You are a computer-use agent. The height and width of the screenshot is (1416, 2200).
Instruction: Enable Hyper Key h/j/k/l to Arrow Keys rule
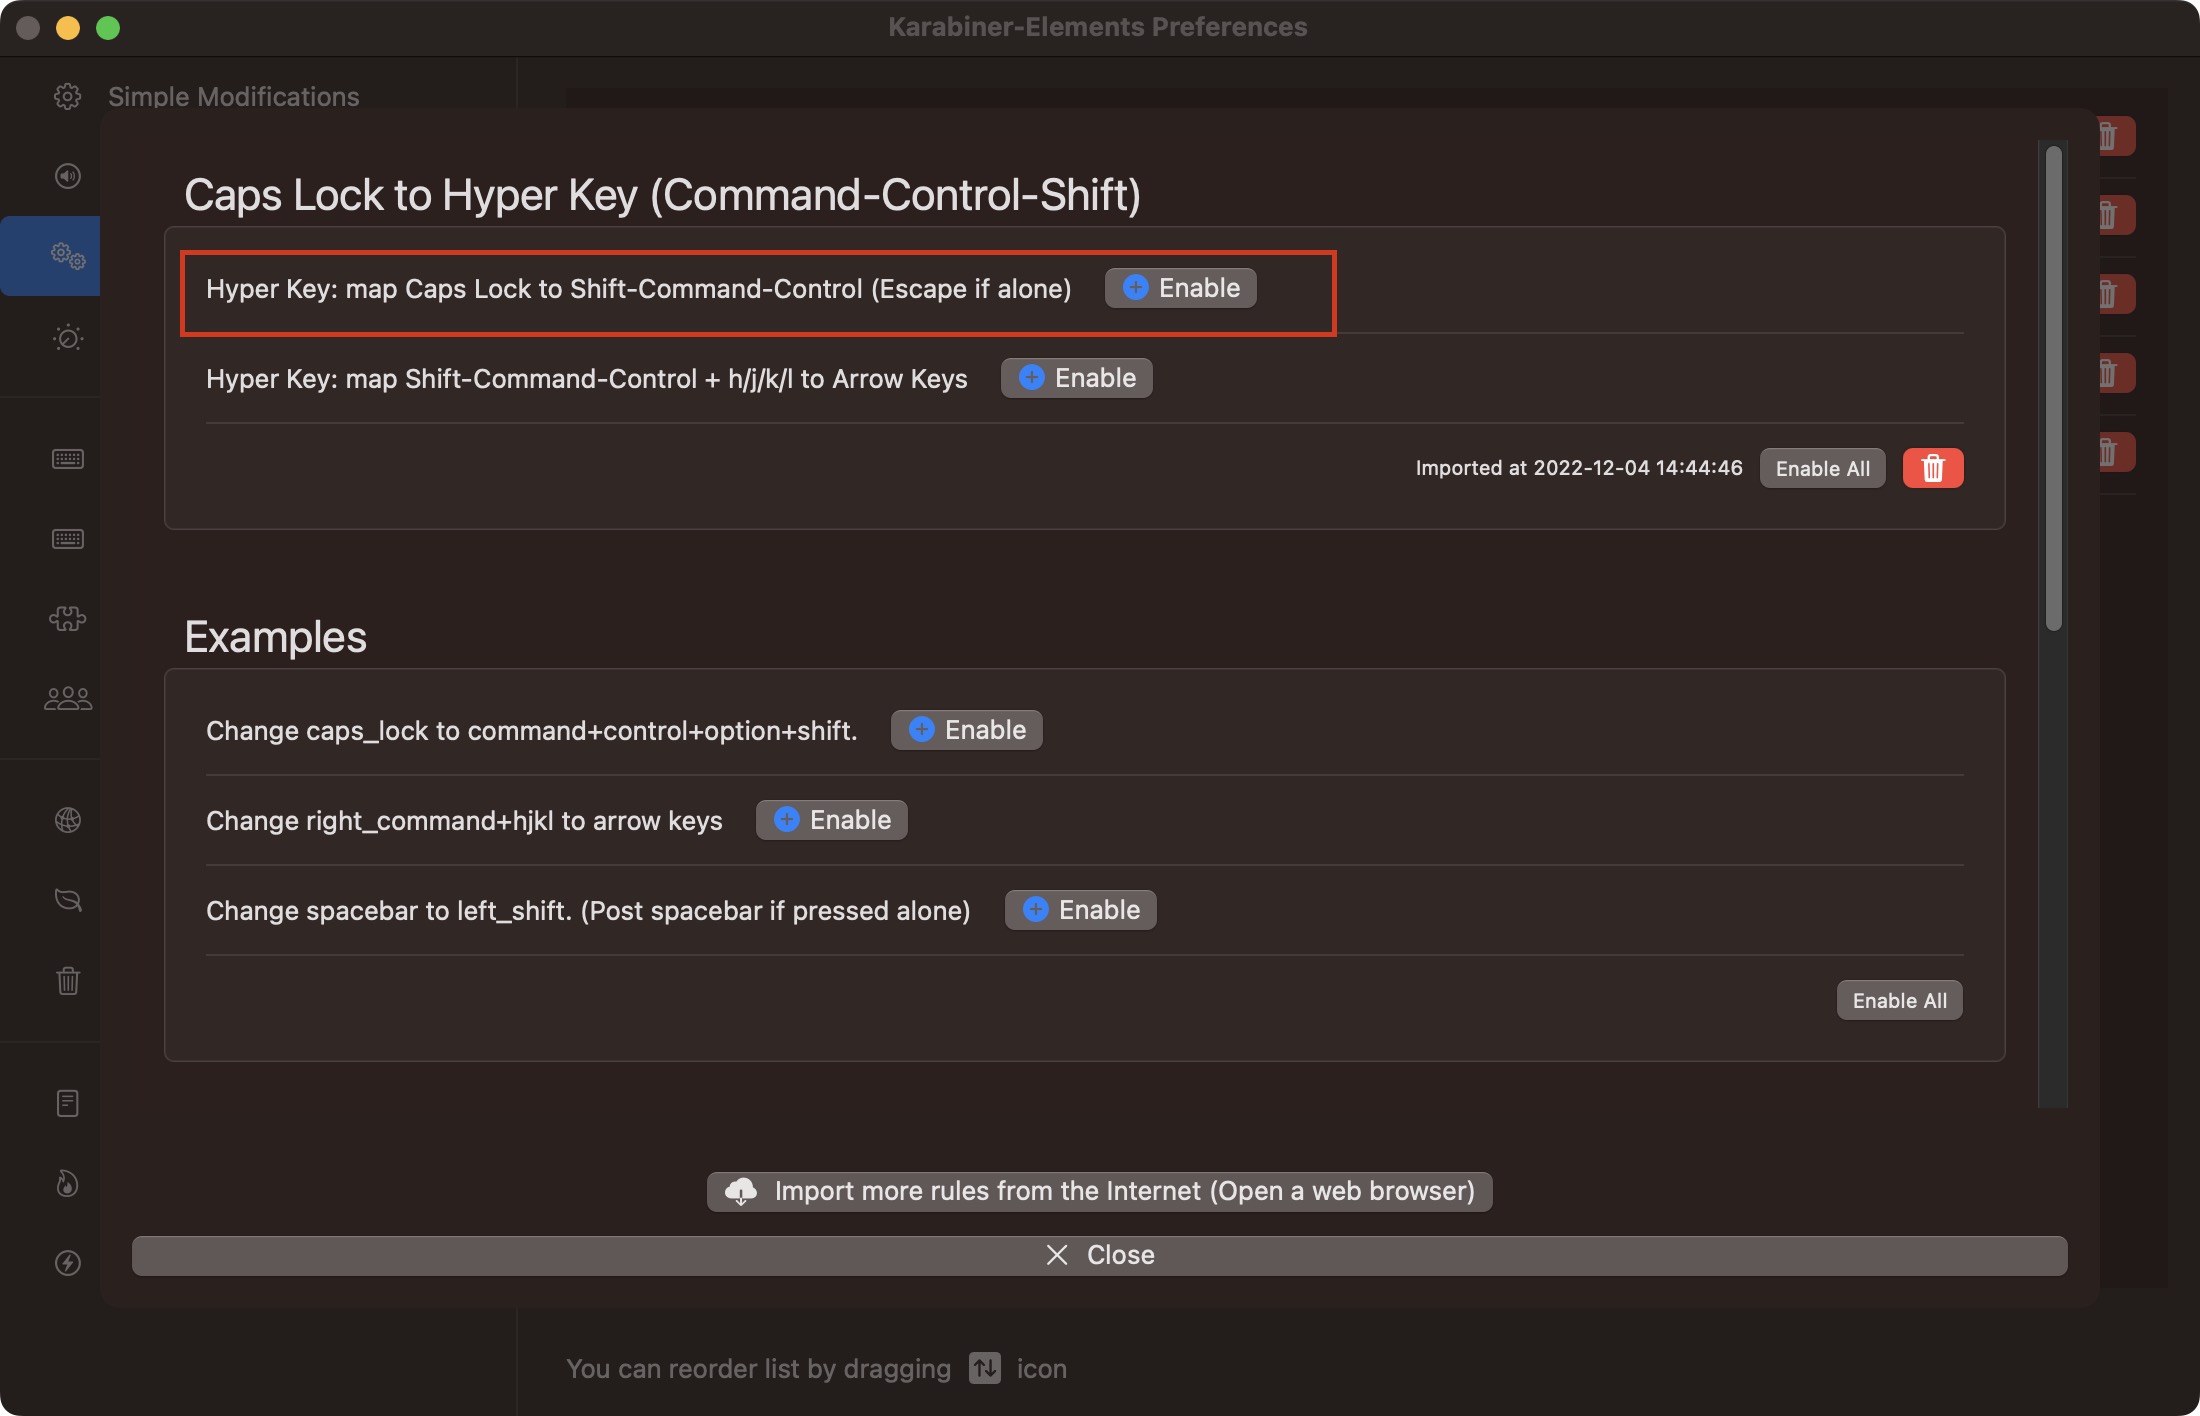(1077, 378)
